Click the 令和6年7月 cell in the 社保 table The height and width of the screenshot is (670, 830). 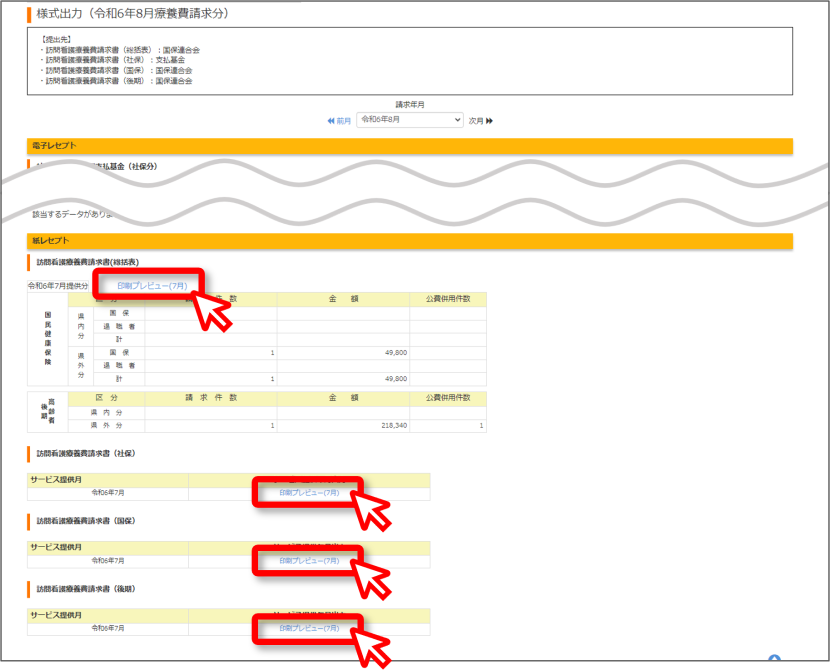108,493
